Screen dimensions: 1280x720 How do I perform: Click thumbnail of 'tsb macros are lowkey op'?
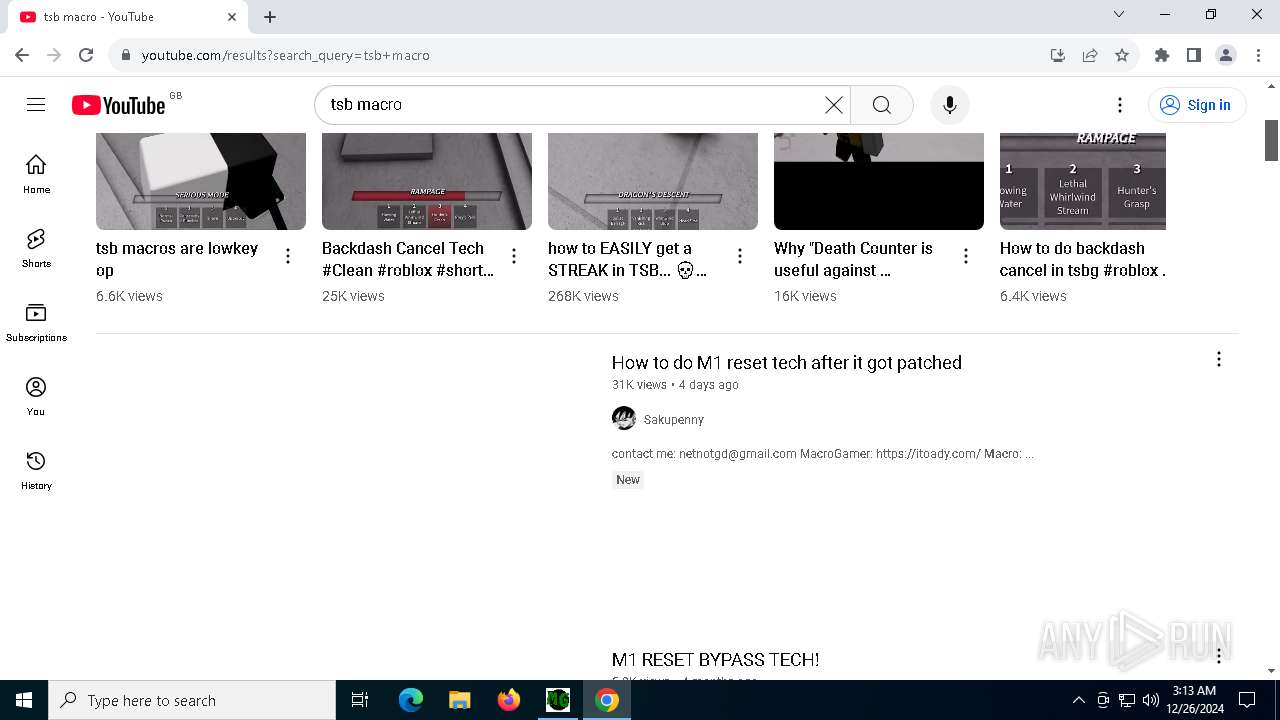click(x=201, y=181)
